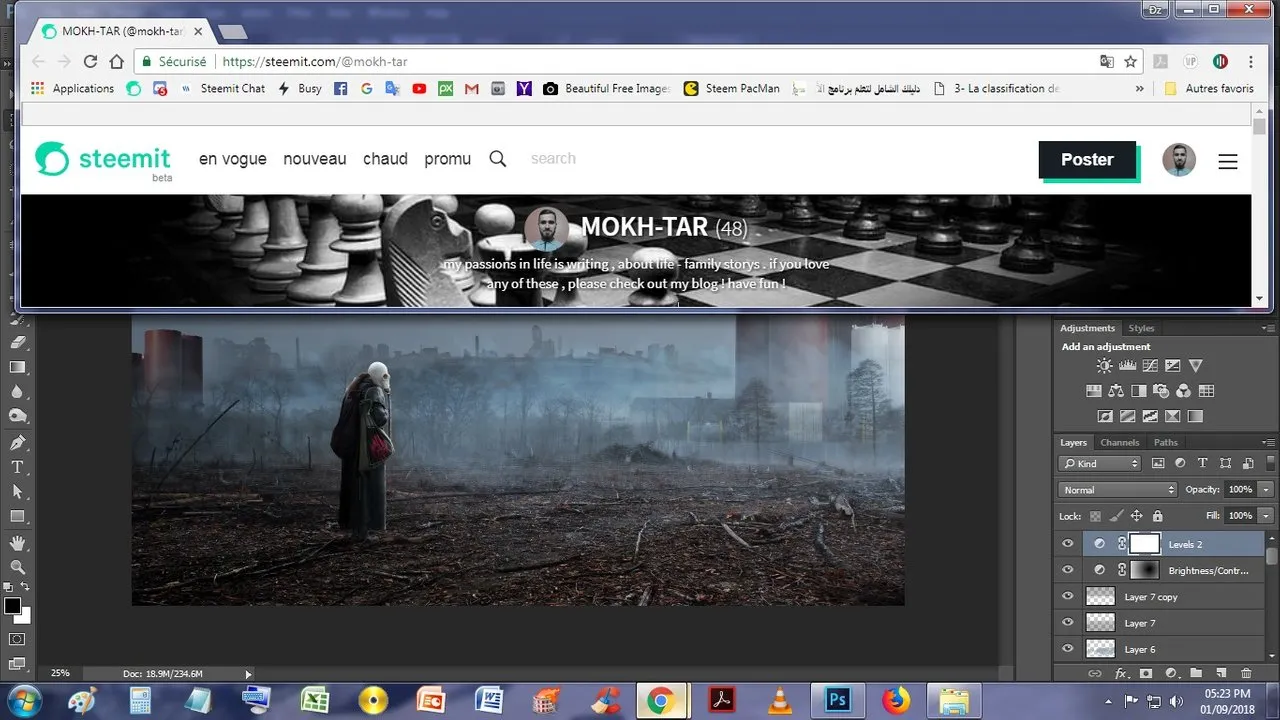The width and height of the screenshot is (1280, 720).
Task: Click the 'chaud' link on Steemit
Action: [x=385, y=159]
